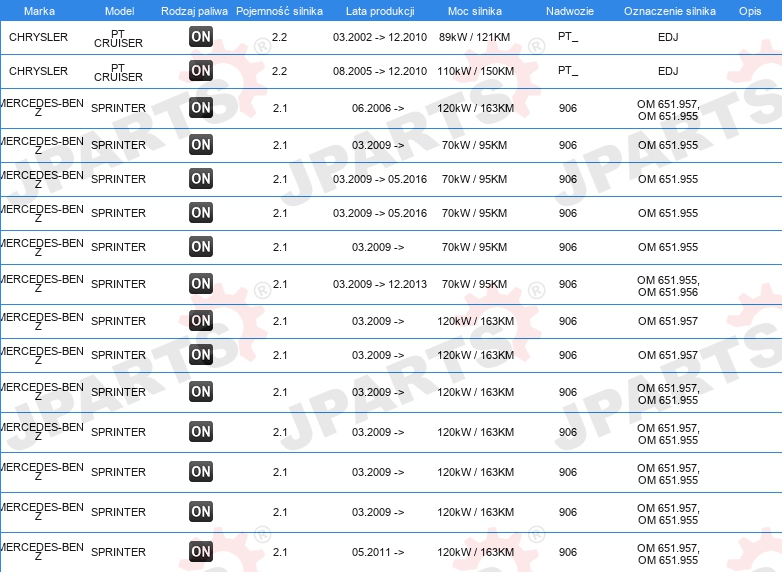
Task: Click the production date 06.2006 ->
Action: click(378, 108)
